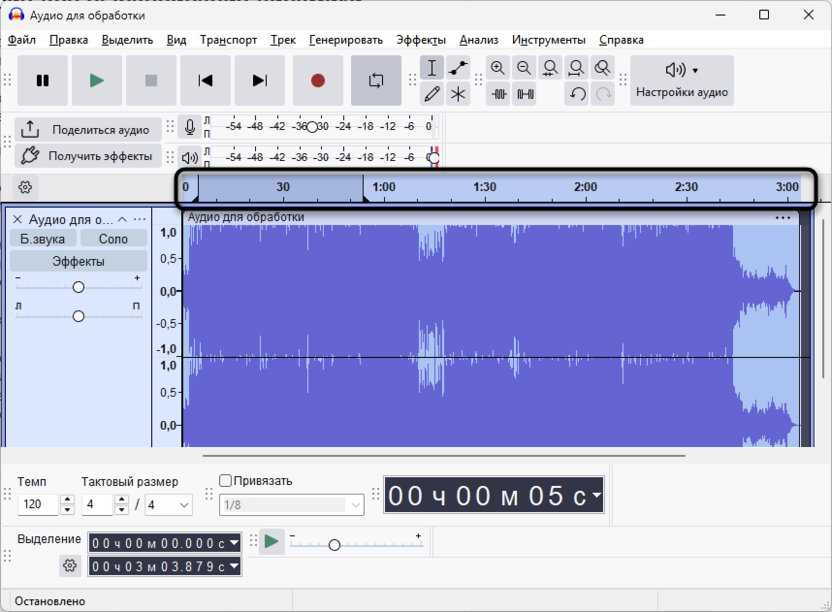Check the Привязать checkbox

(225, 480)
